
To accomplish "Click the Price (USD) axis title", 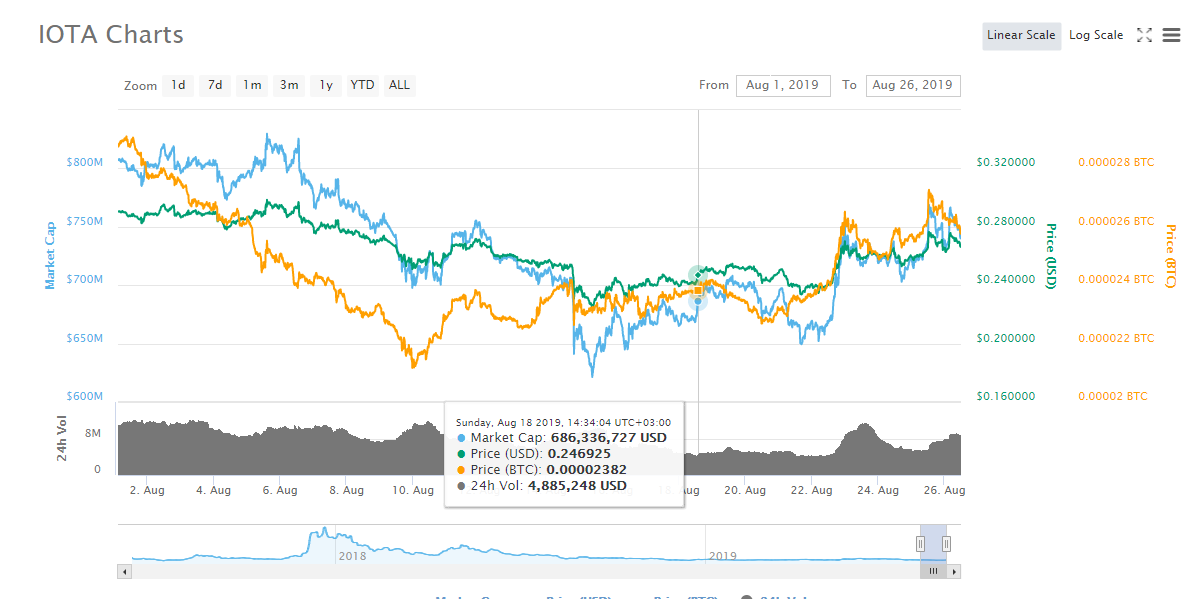I will (x=1050, y=256).
